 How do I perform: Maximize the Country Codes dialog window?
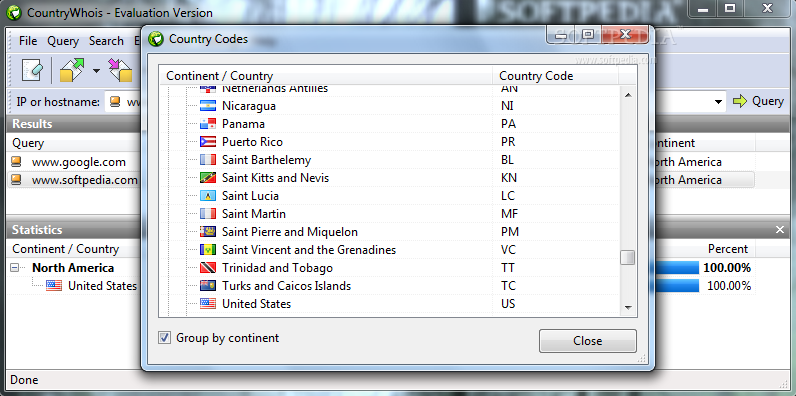(x=587, y=35)
